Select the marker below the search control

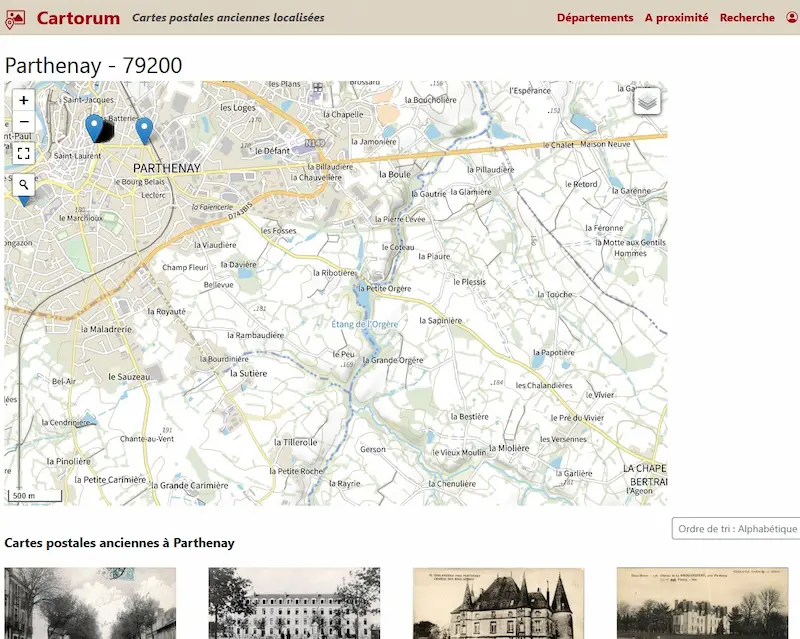point(24,199)
